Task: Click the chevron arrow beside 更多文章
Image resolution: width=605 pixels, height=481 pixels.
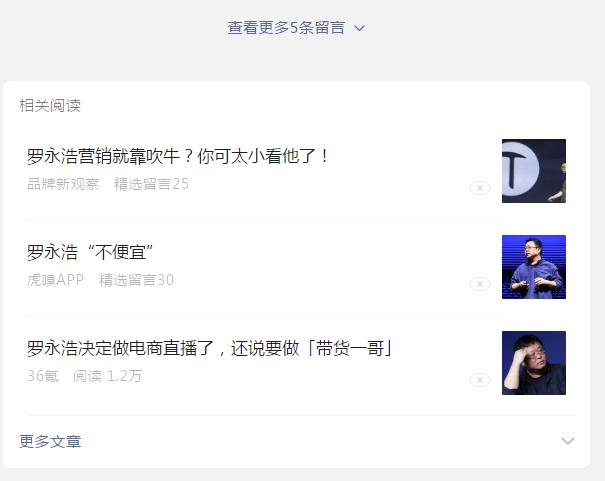Action: (x=568, y=441)
